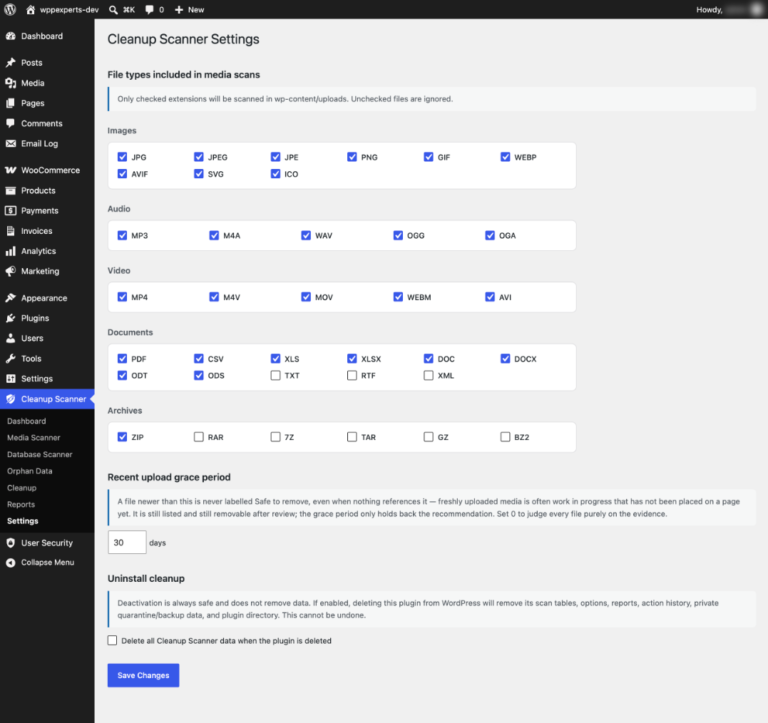Open Orphan Data submenu item

pos(29,471)
